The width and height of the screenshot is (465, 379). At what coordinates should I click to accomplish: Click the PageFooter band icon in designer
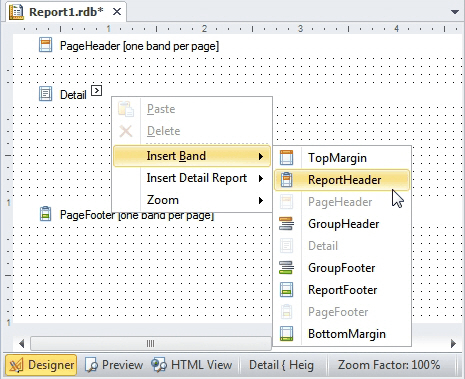[x=45, y=214]
